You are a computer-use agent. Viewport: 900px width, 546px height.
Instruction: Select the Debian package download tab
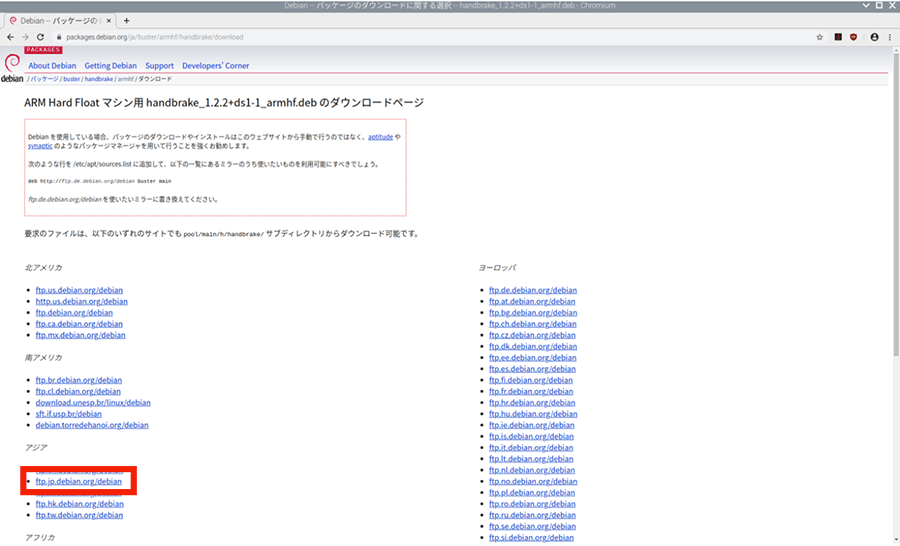pyautogui.click(x=60, y=21)
